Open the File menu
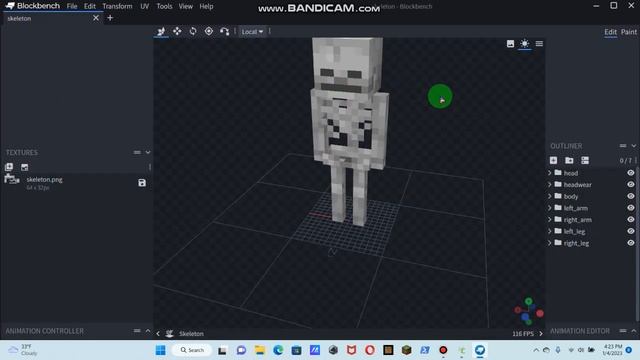640x360 pixels. tap(72, 6)
